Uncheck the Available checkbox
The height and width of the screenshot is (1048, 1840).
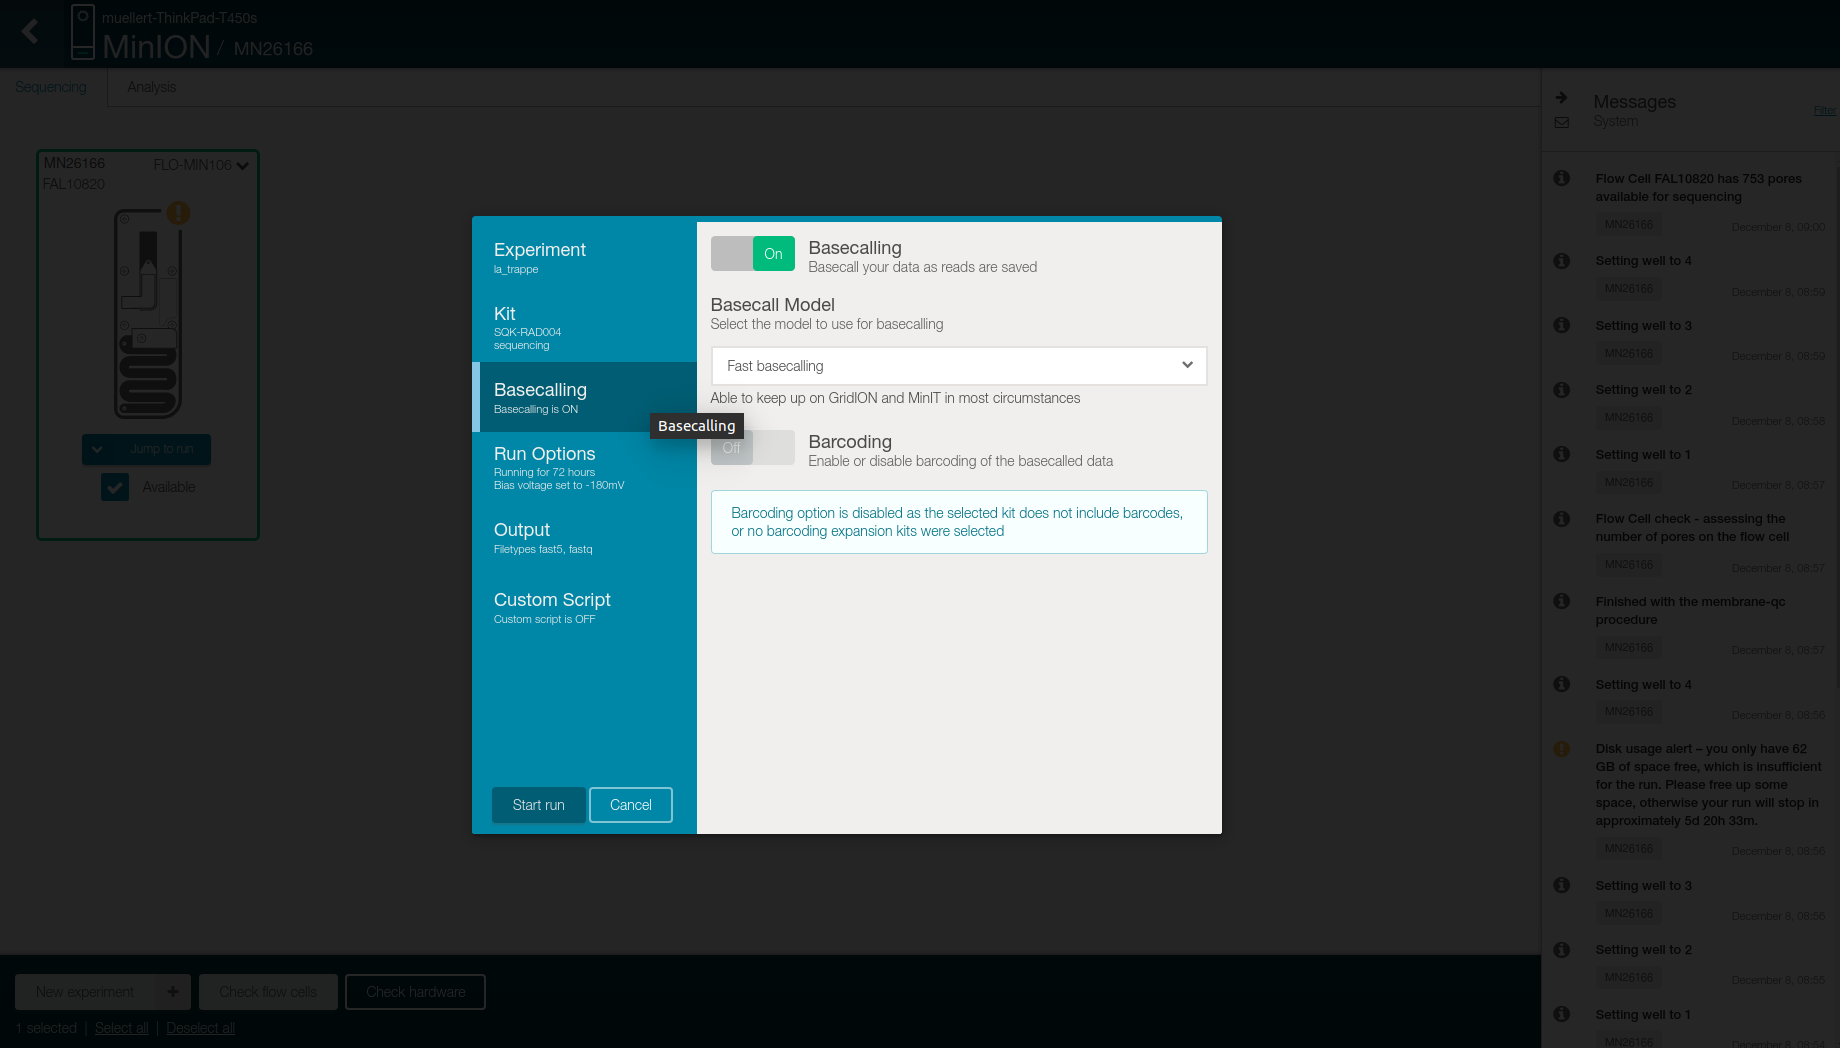pyautogui.click(x=115, y=487)
